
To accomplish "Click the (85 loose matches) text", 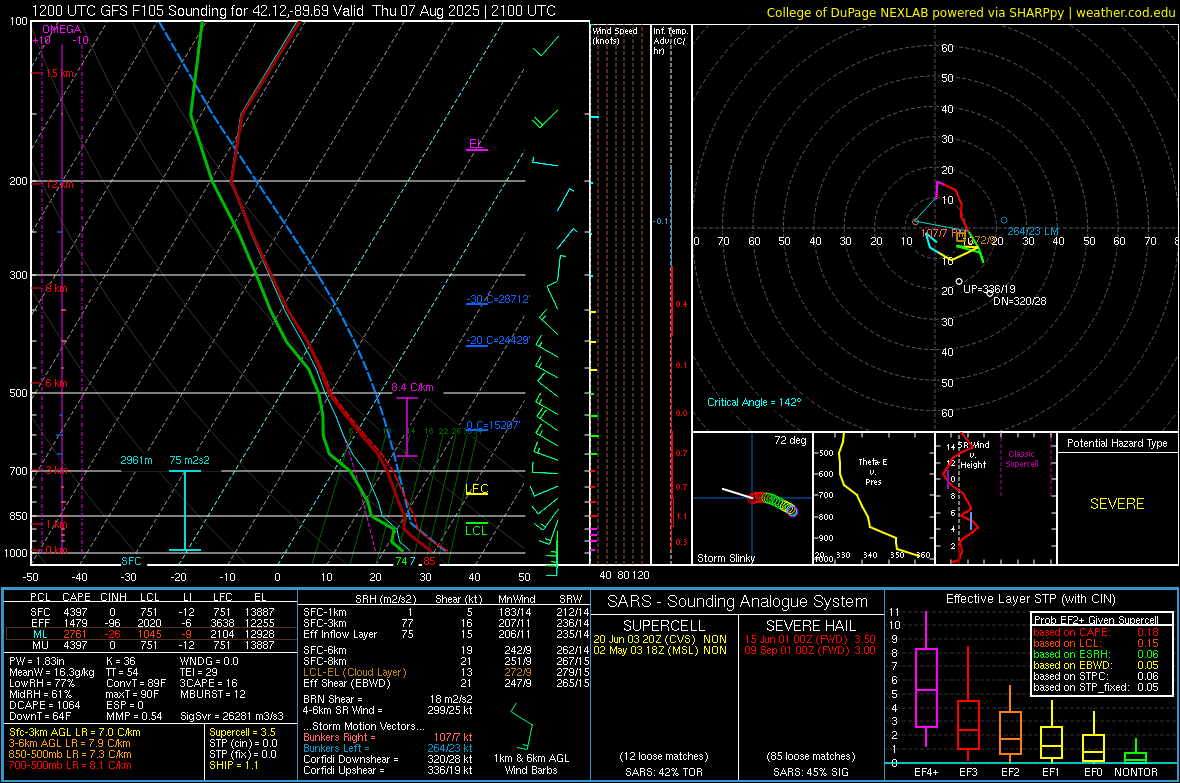I will point(810,756).
